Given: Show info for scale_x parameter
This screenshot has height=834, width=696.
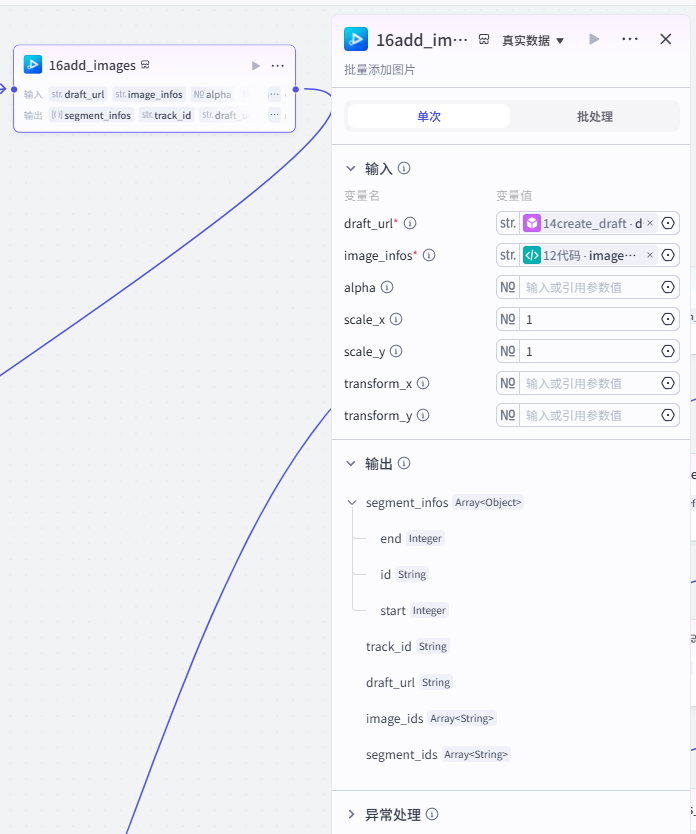Looking at the screenshot, I should click(x=396, y=319).
